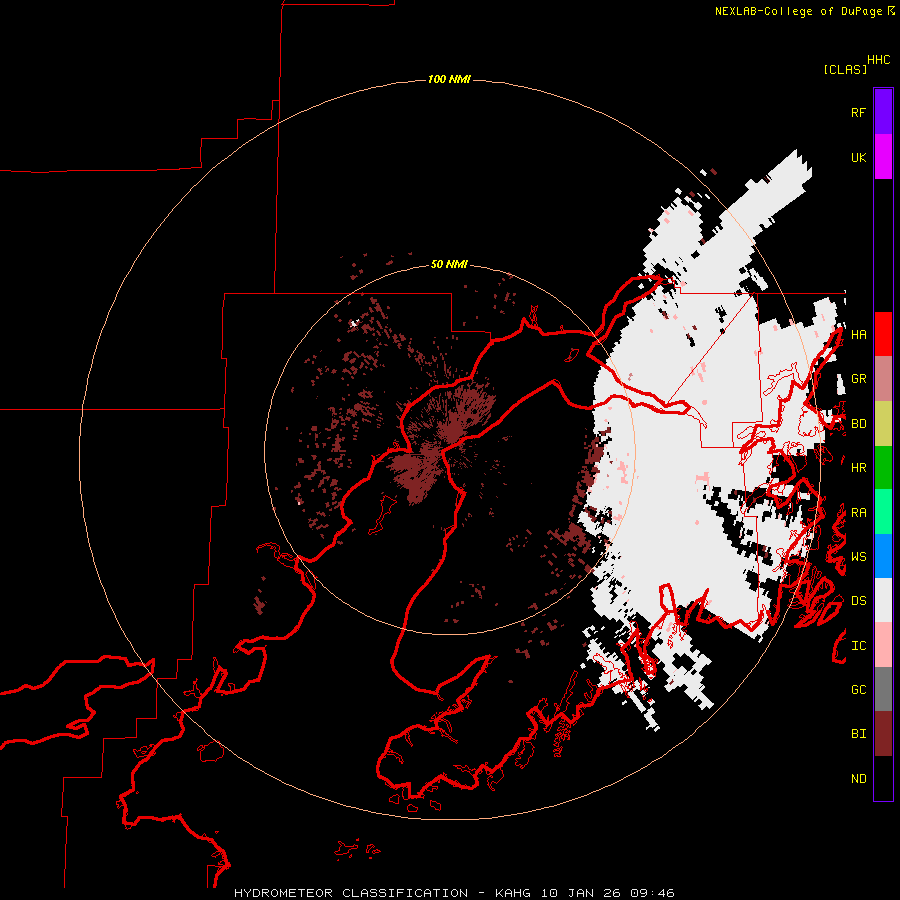Click the HYDROMETEOR CLASSIFICATION title text
The height and width of the screenshot is (900, 900).
351,893
